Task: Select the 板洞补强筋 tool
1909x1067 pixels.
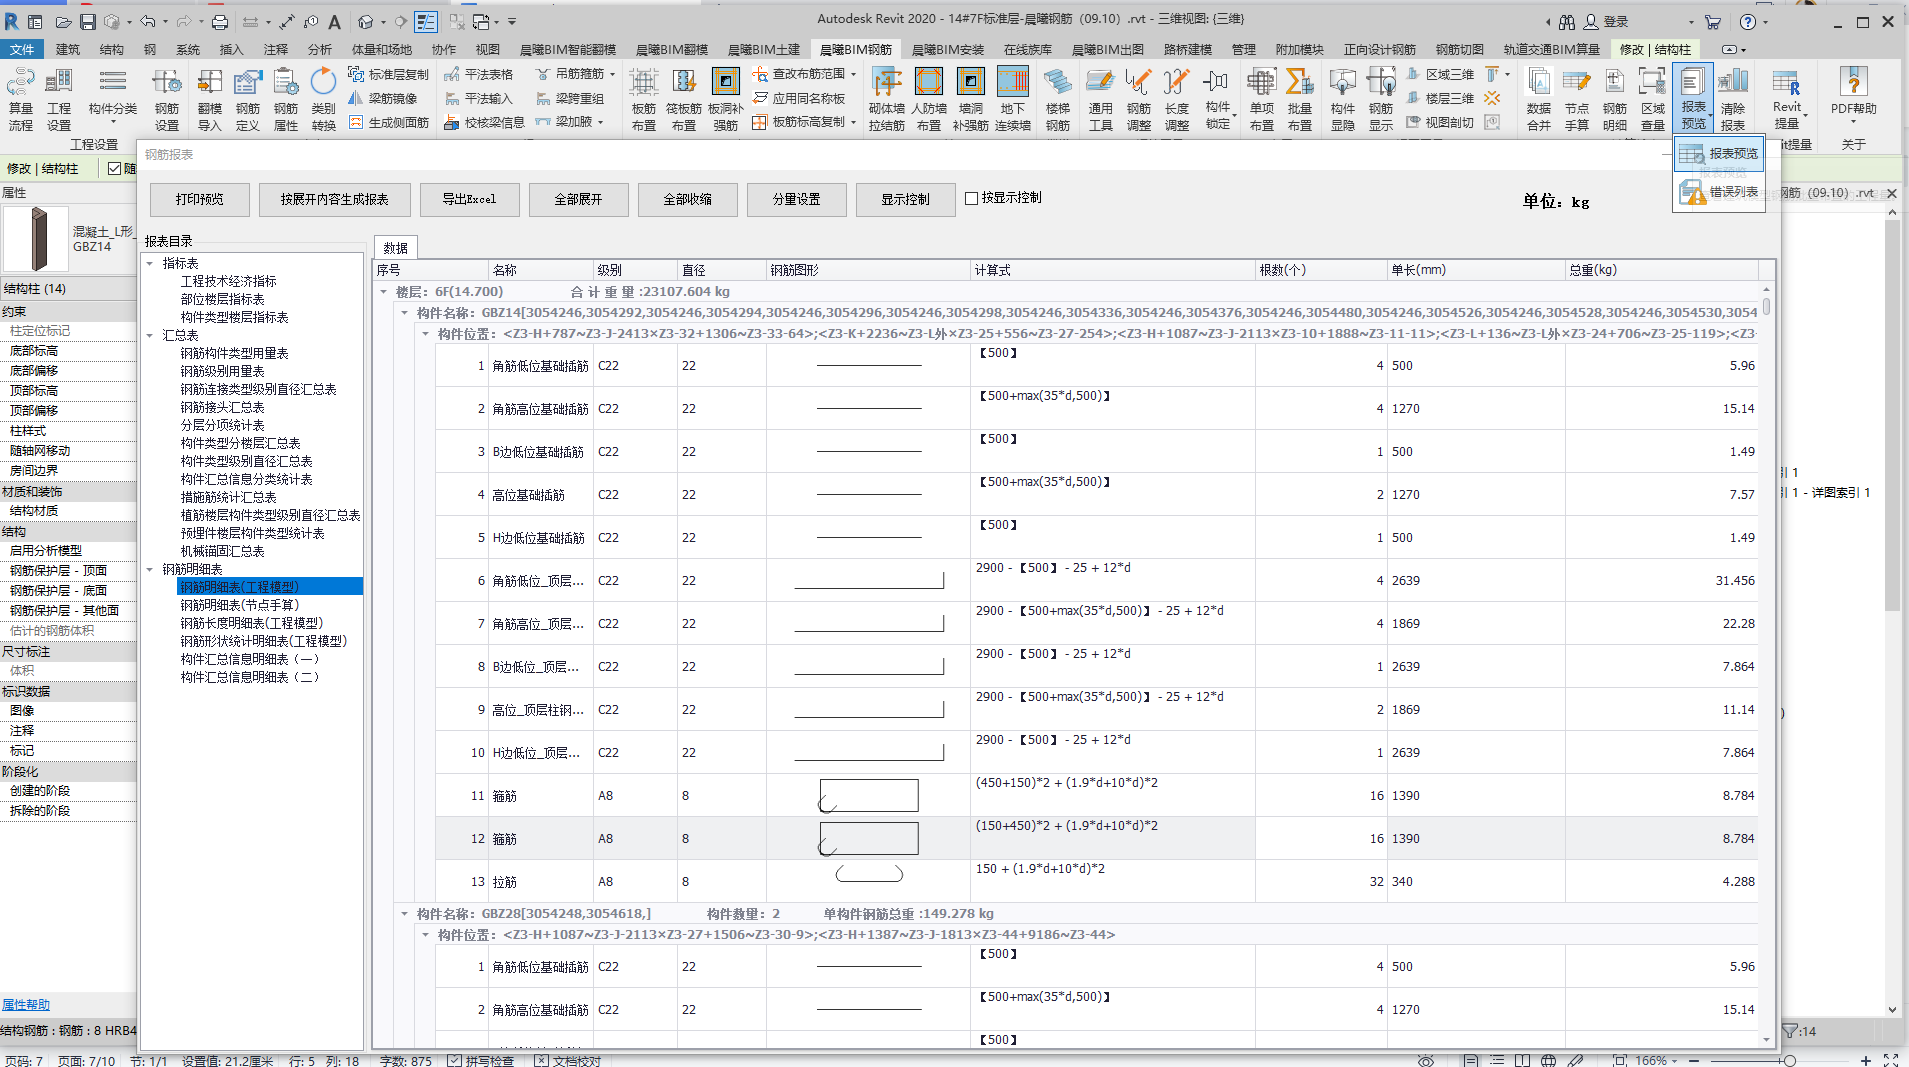Action: click(726, 99)
